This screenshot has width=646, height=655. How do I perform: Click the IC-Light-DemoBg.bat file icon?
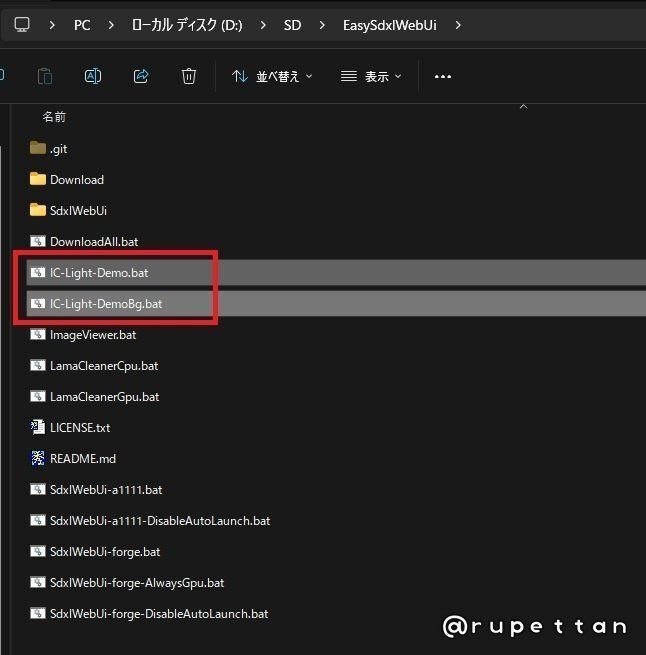tap(38, 303)
